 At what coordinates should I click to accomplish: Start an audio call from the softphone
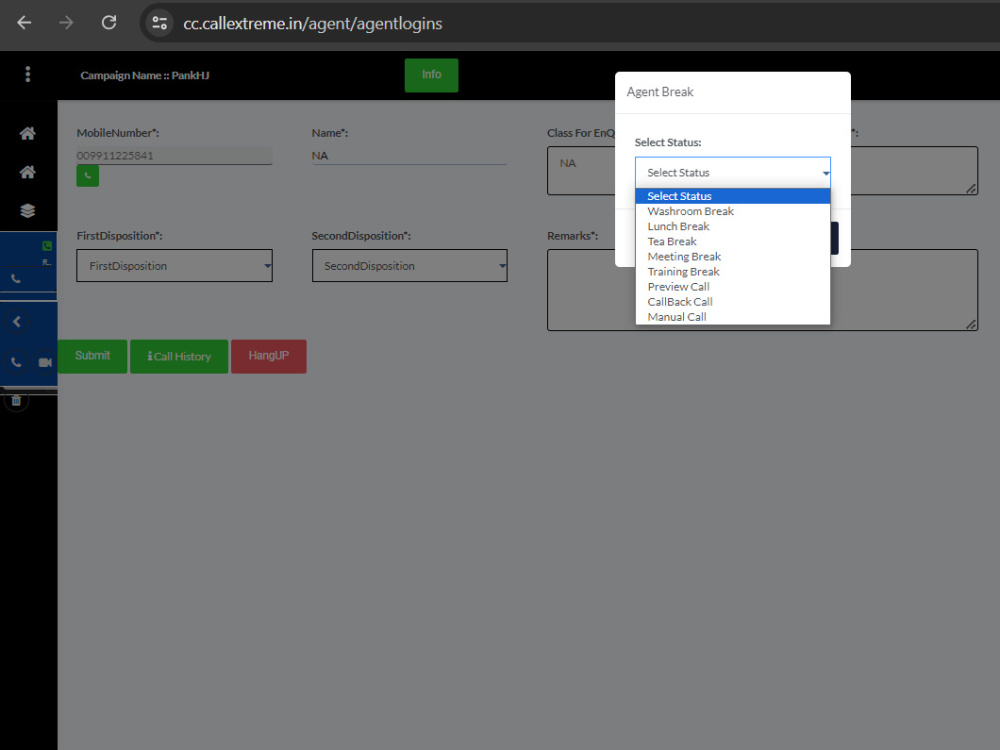[x=16, y=362]
